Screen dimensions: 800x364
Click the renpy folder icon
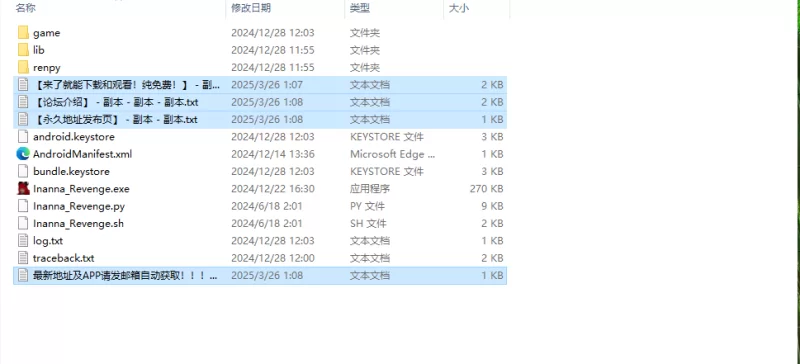pos(23,67)
